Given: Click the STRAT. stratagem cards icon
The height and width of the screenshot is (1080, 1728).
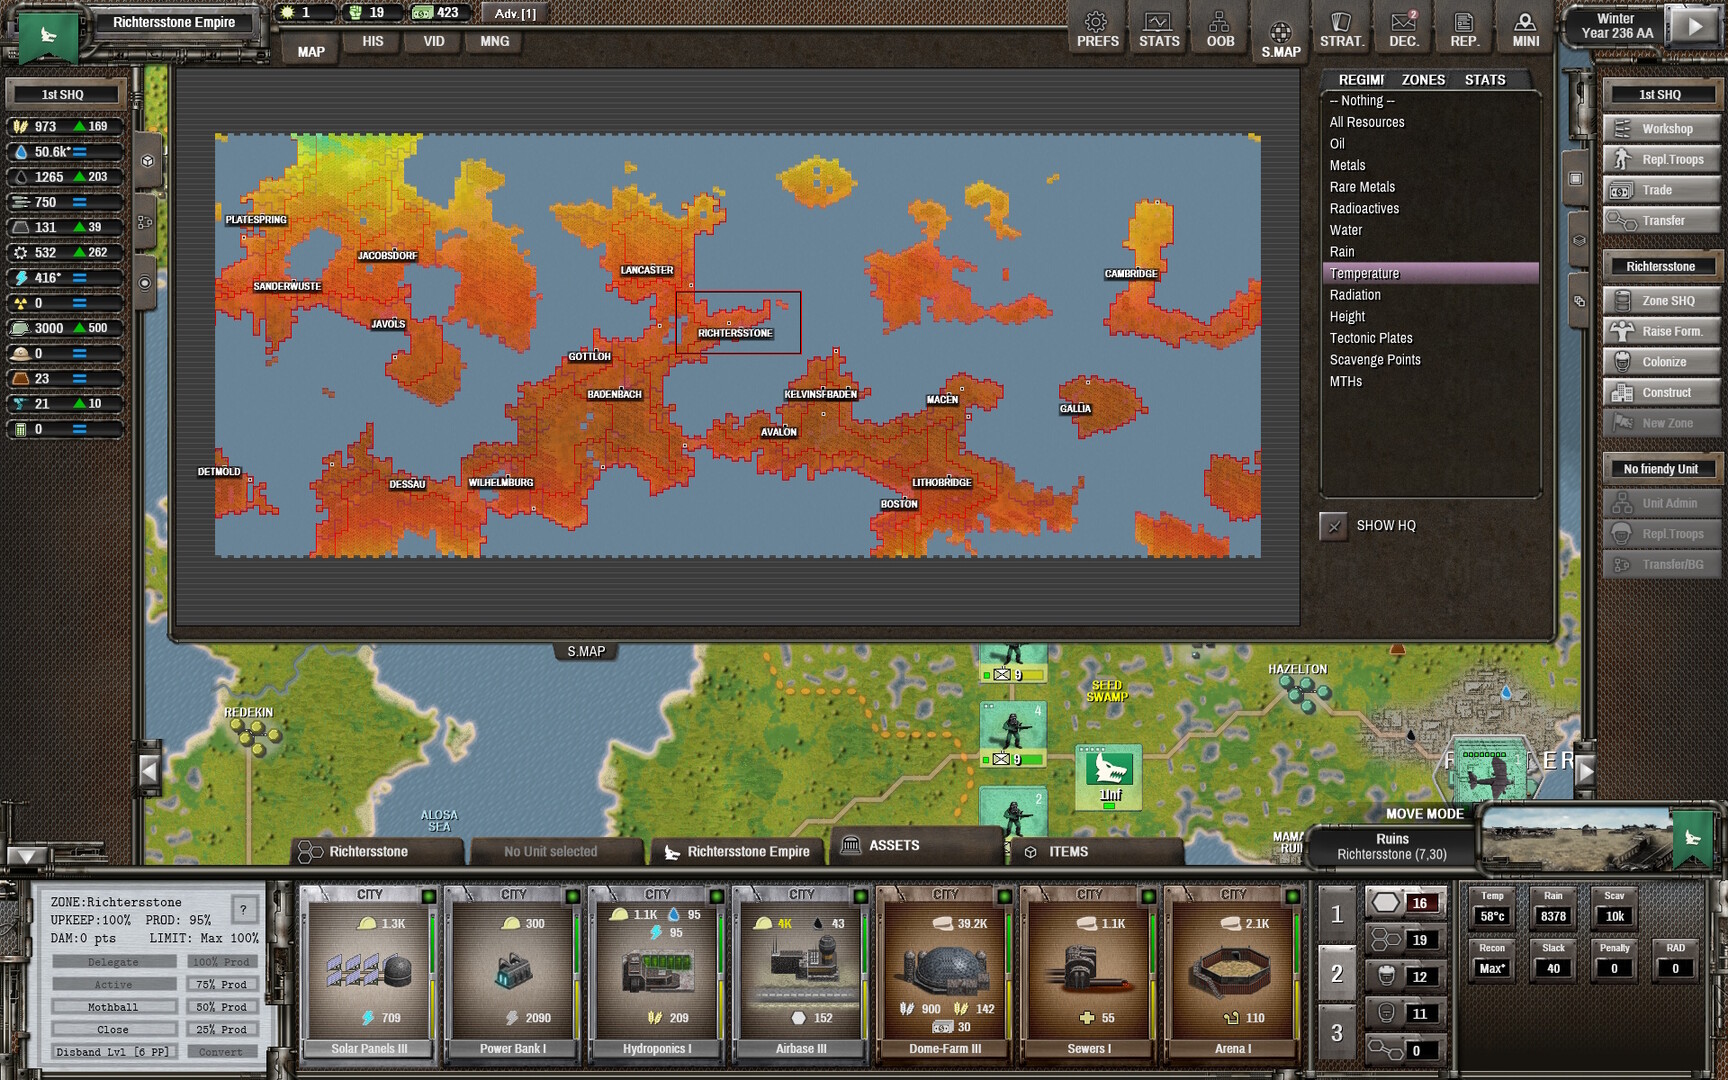Looking at the screenshot, I should click(x=1340, y=27).
